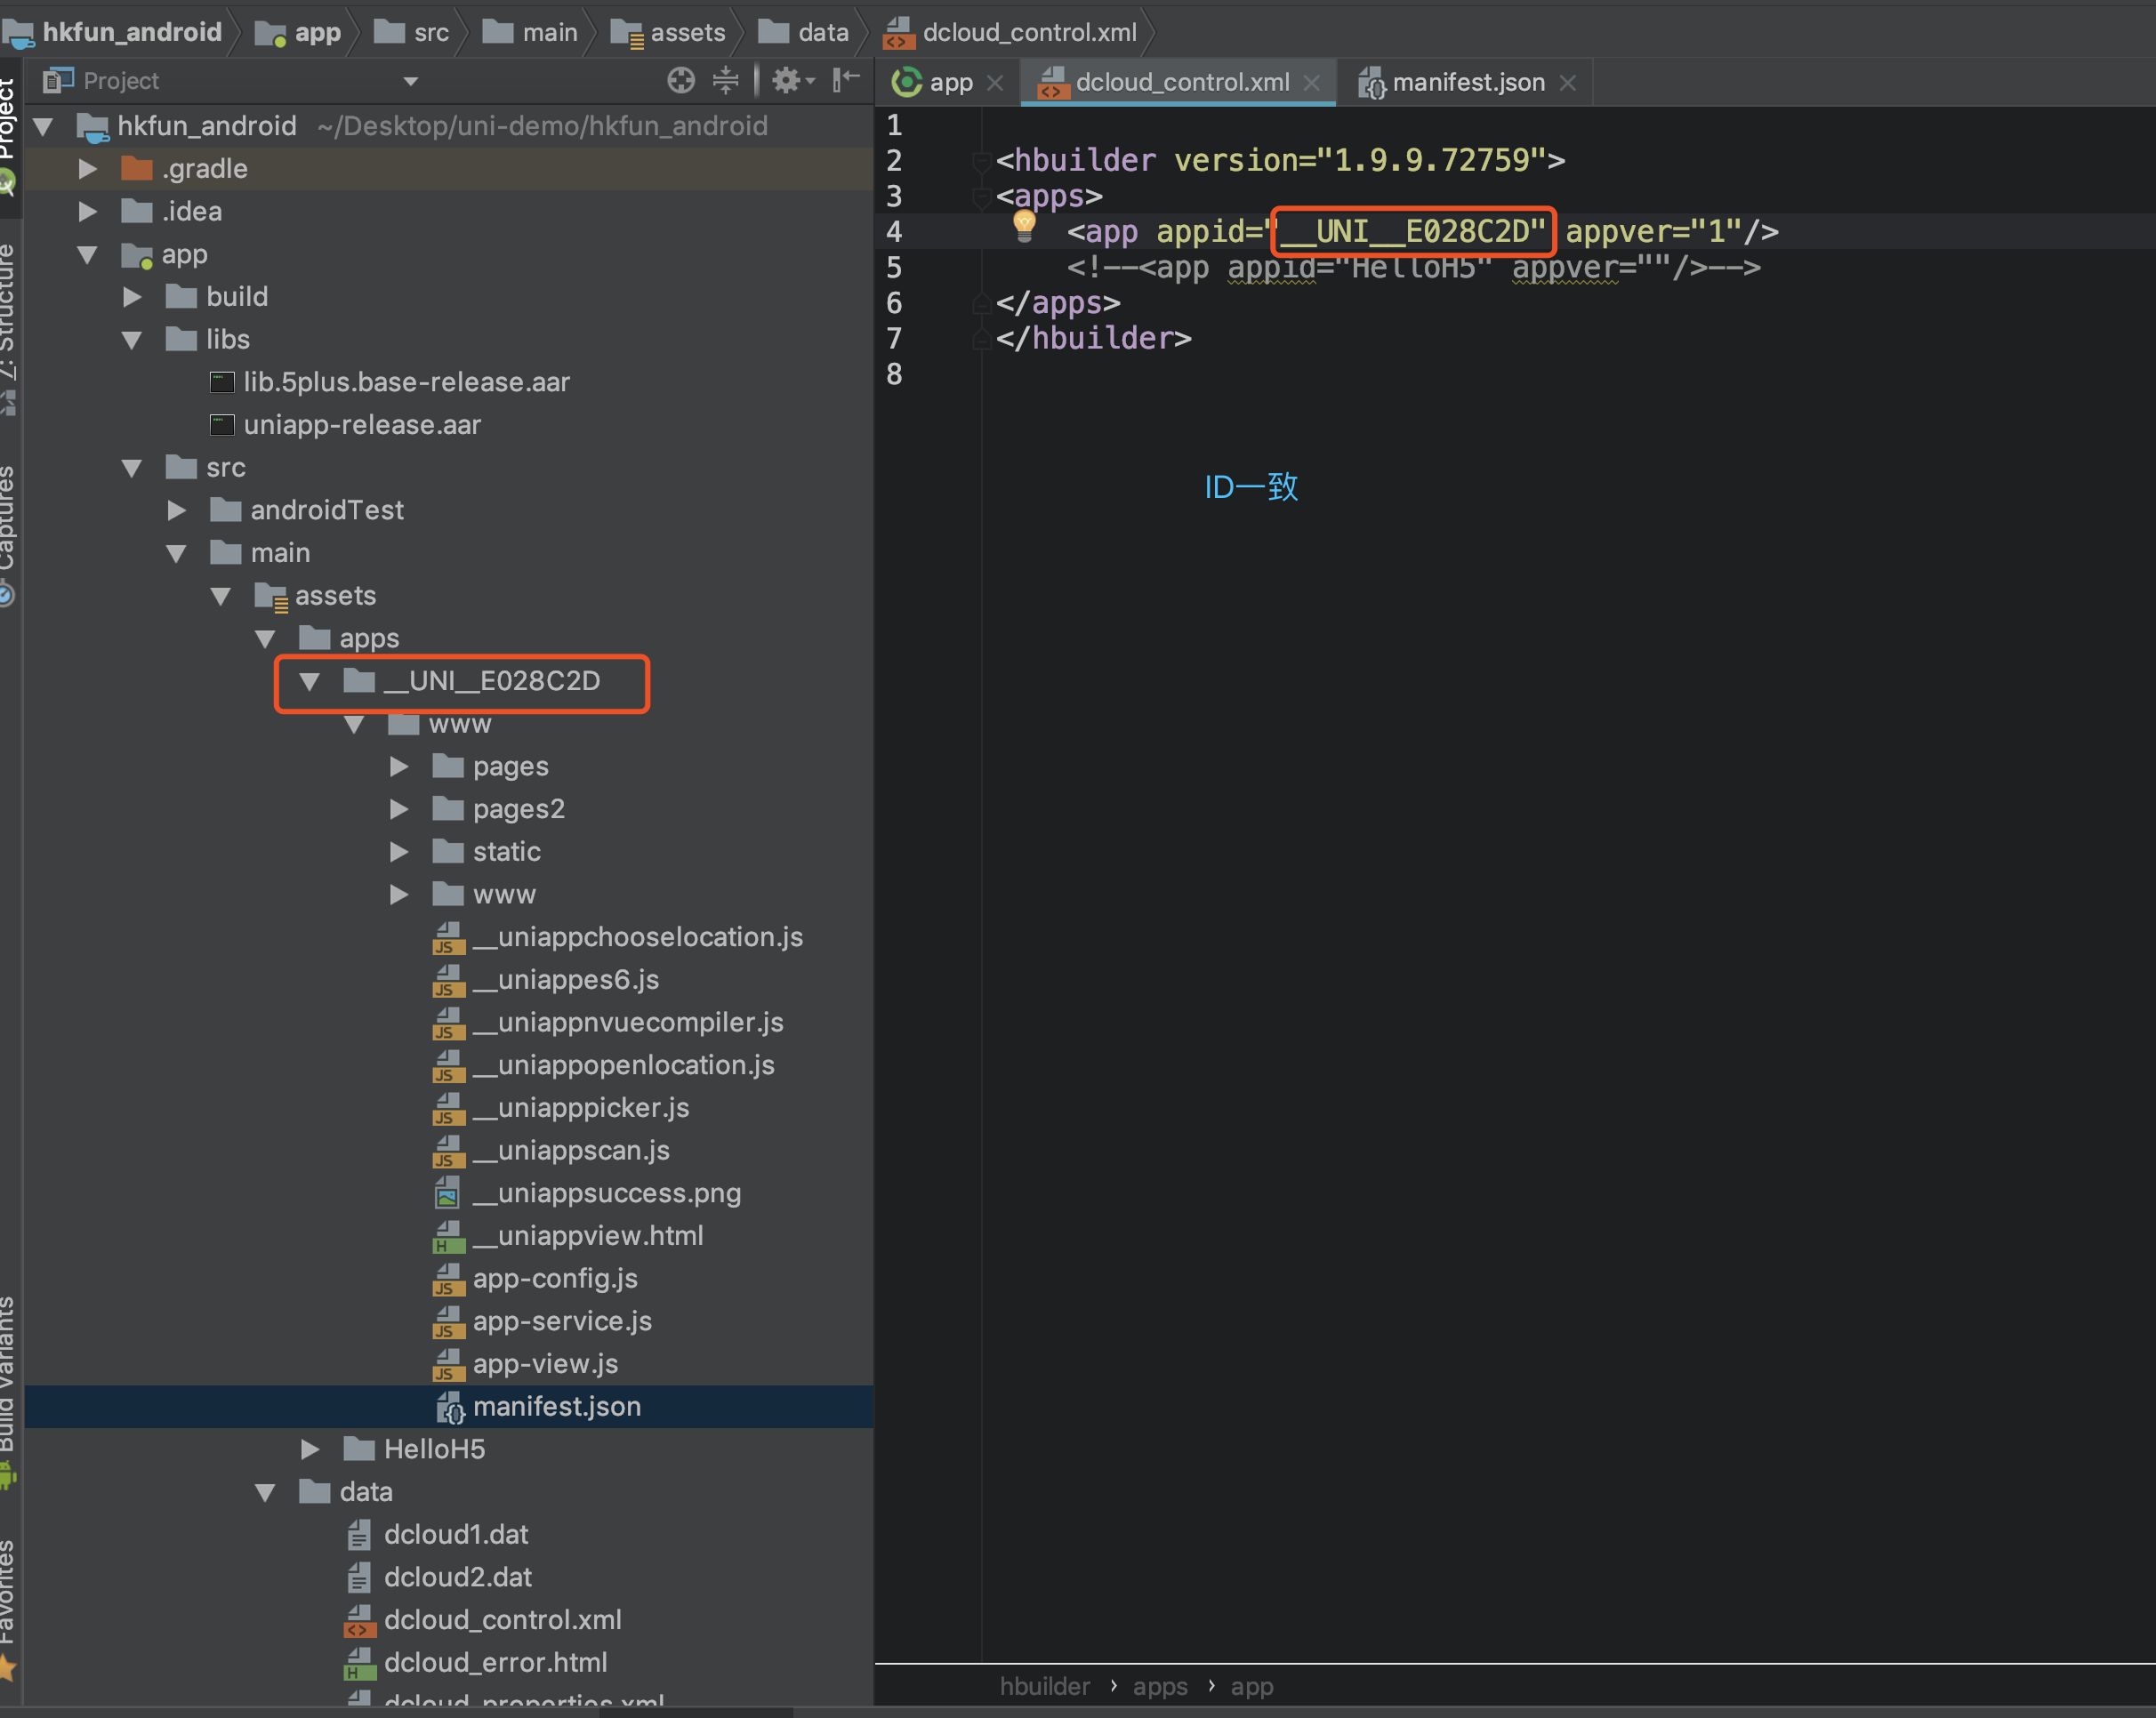Expand the androidTest folder
The height and width of the screenshot is (1718, 2156).
click(176, 511)
